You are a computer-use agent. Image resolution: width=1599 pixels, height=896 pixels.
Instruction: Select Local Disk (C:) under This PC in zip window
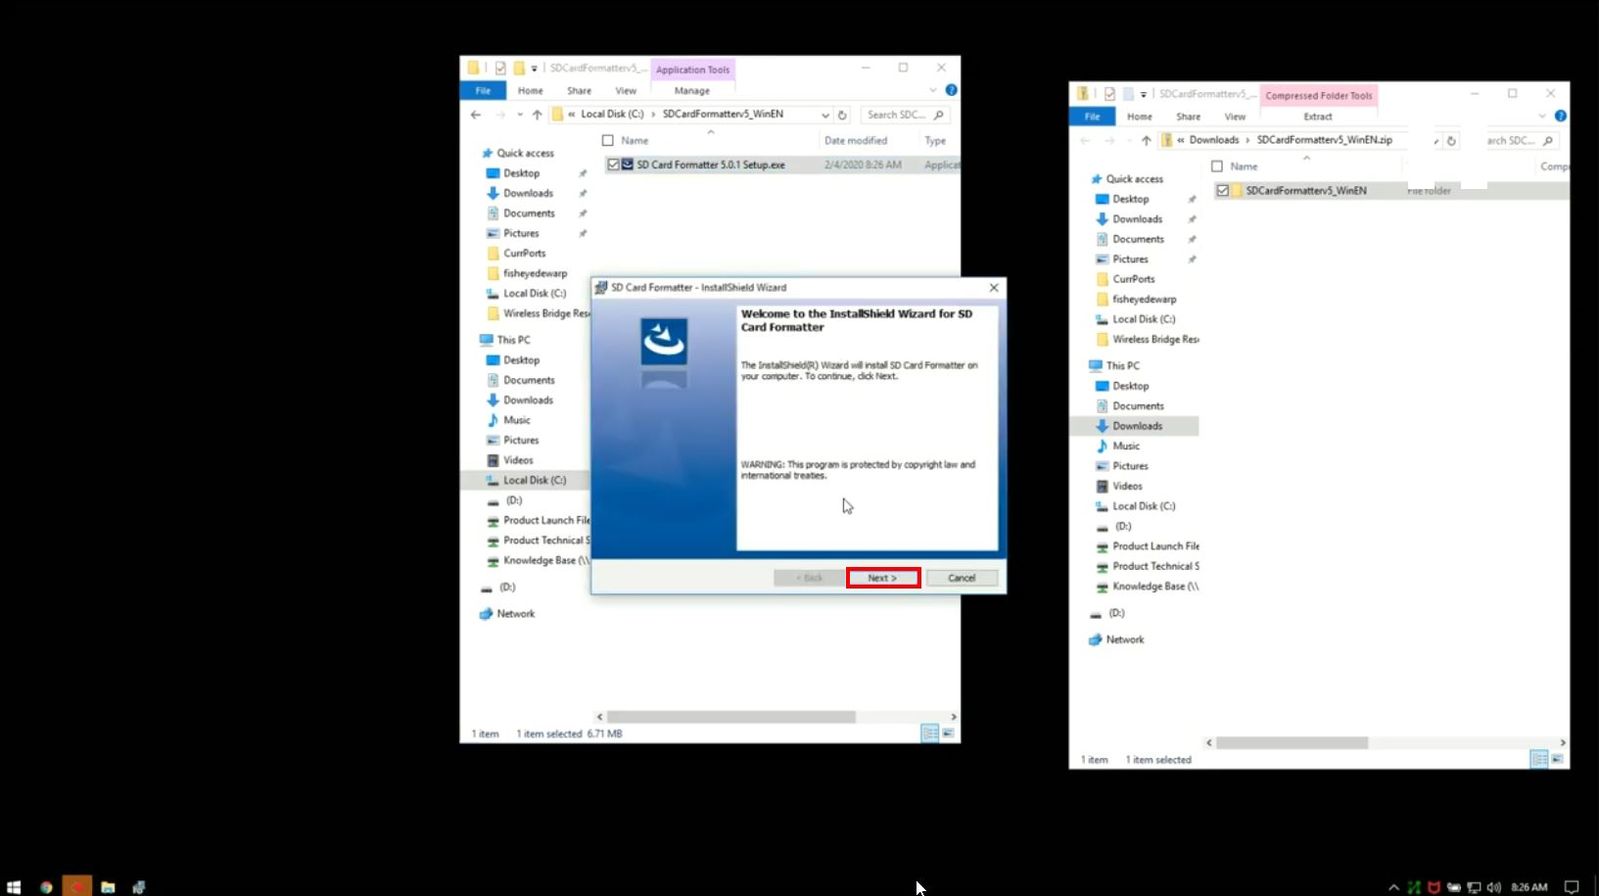coord(1143,506)
